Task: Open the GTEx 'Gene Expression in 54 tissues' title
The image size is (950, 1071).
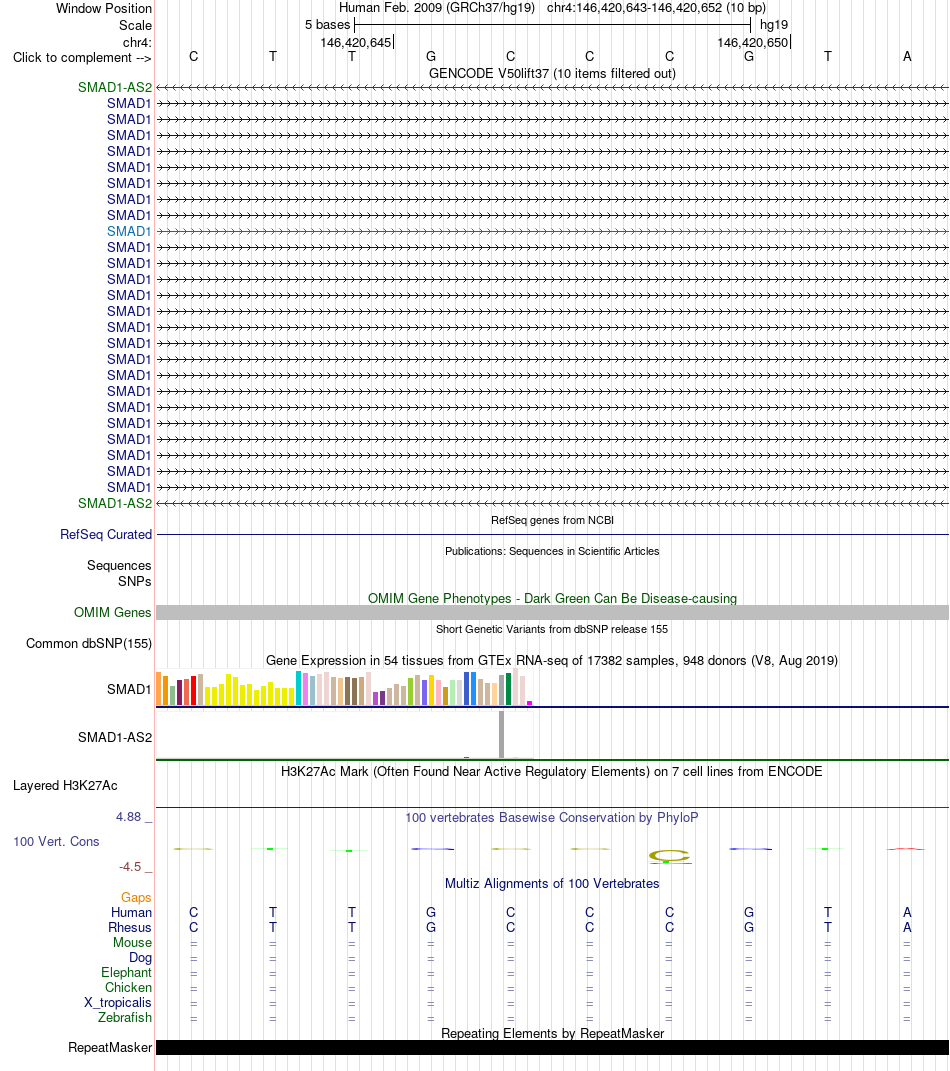Action: 552,660
